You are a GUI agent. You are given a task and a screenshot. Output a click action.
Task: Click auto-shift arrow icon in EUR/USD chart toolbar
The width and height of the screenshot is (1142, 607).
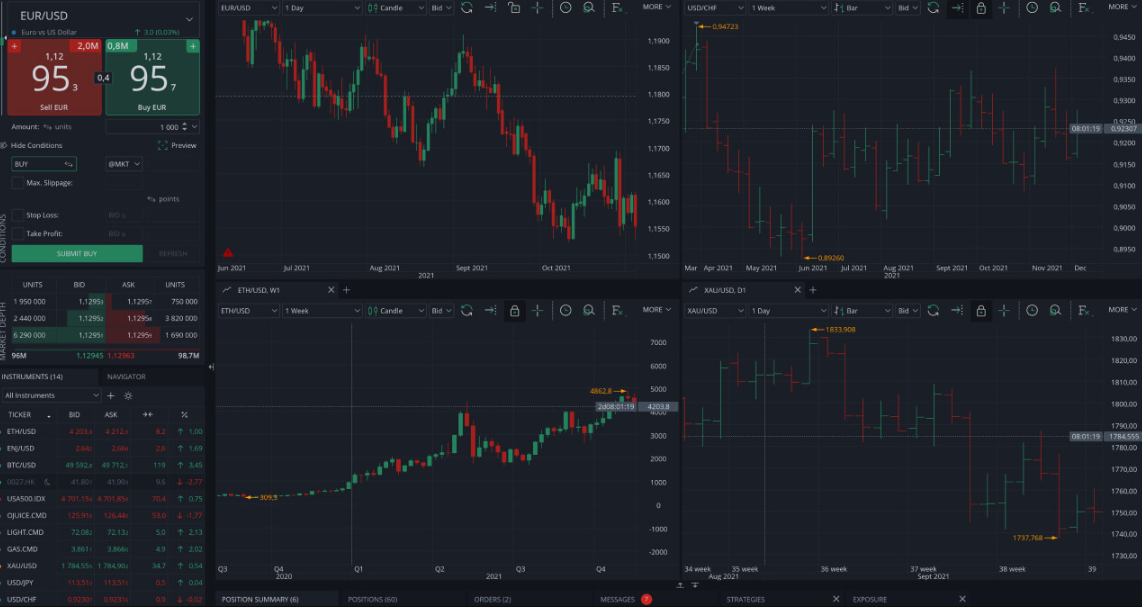490,7
